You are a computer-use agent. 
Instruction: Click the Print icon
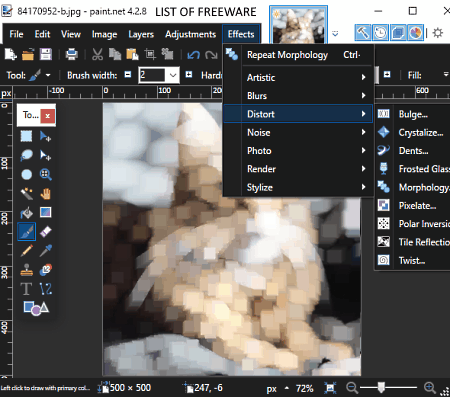[71, 54]
